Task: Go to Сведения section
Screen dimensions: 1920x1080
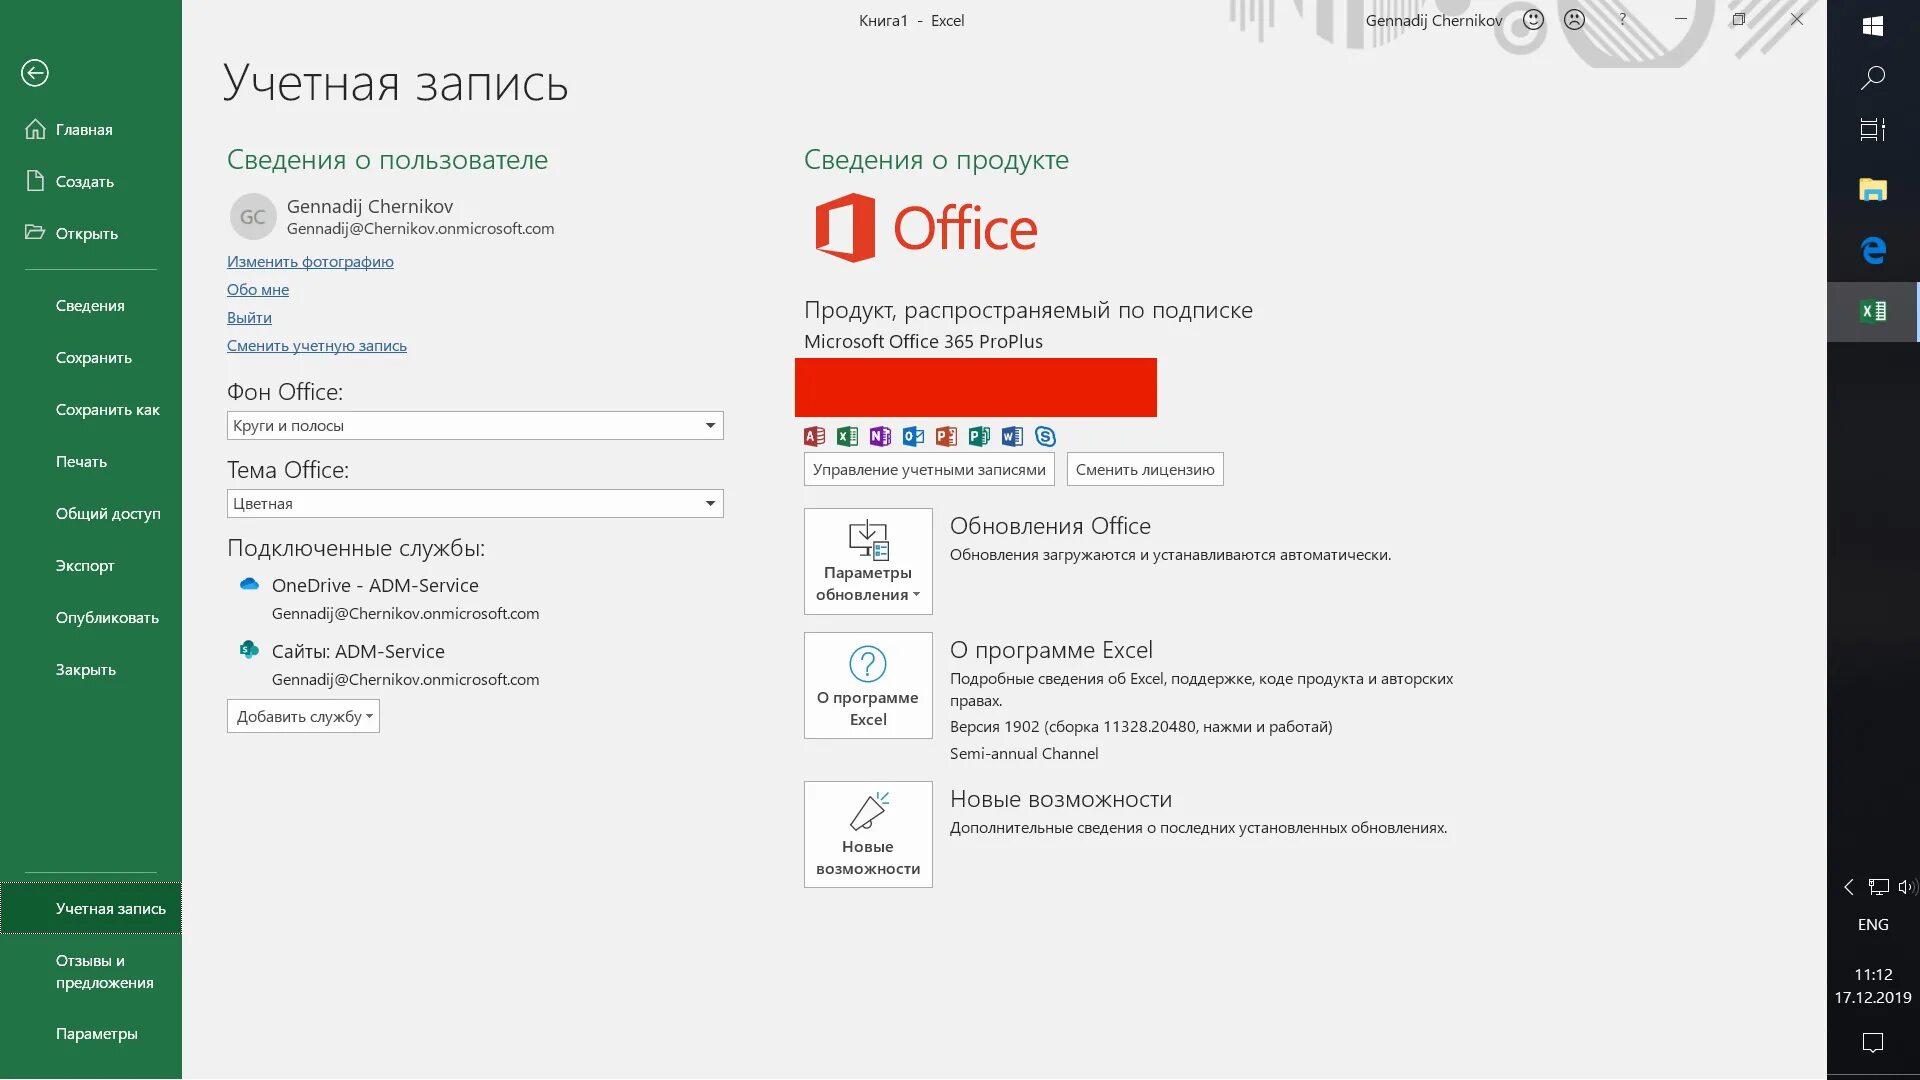Action: [x=90, y=305]
